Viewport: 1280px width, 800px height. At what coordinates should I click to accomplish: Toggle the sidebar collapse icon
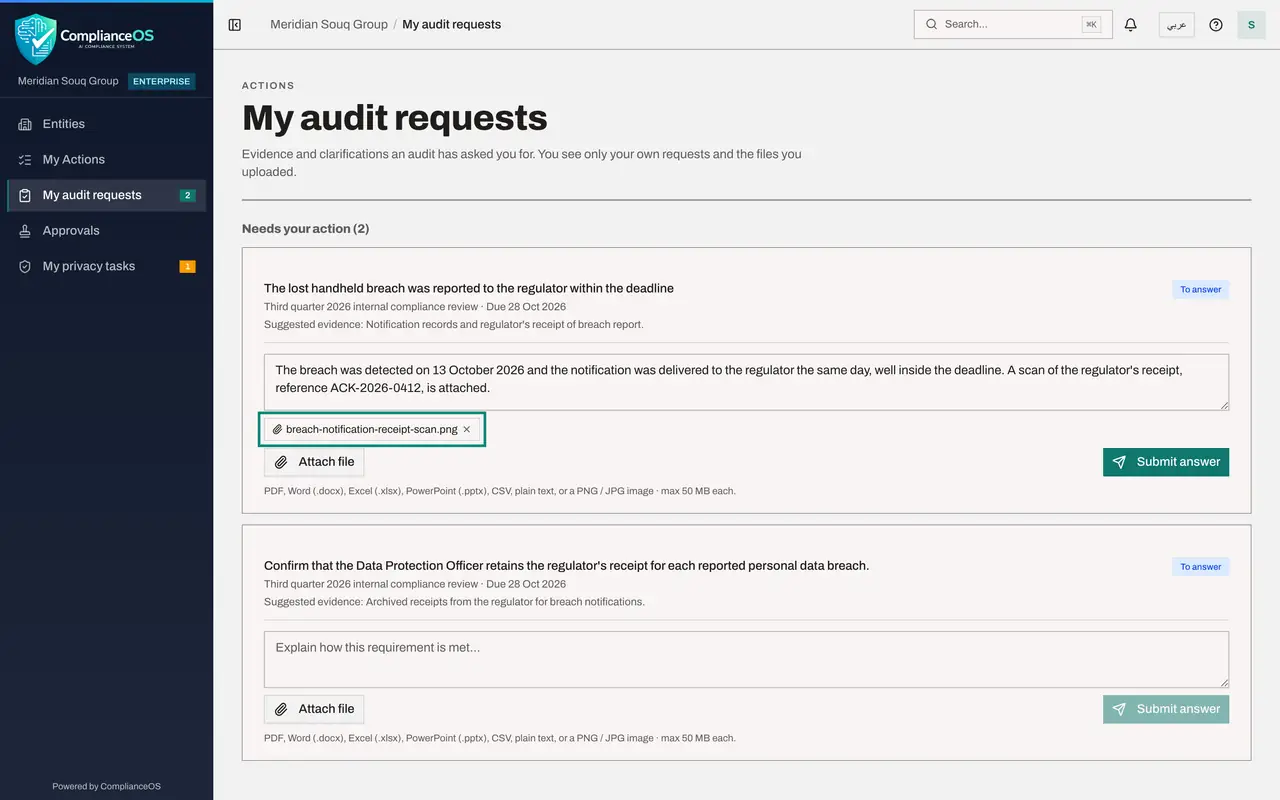click(x=235, y=24)
